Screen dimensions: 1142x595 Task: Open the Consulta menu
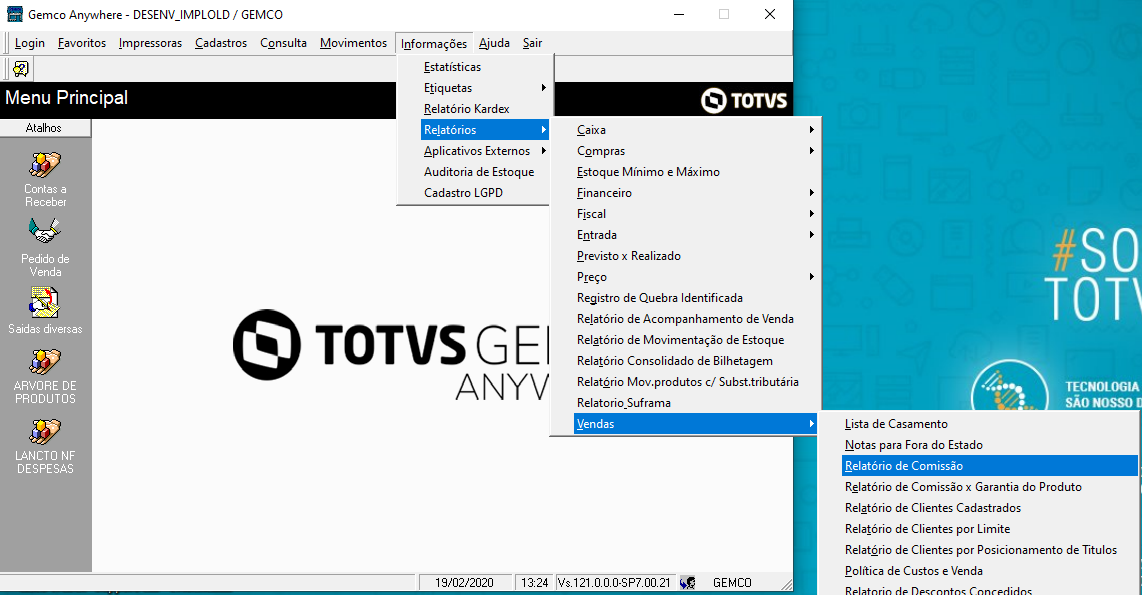[x=283, y=43]
